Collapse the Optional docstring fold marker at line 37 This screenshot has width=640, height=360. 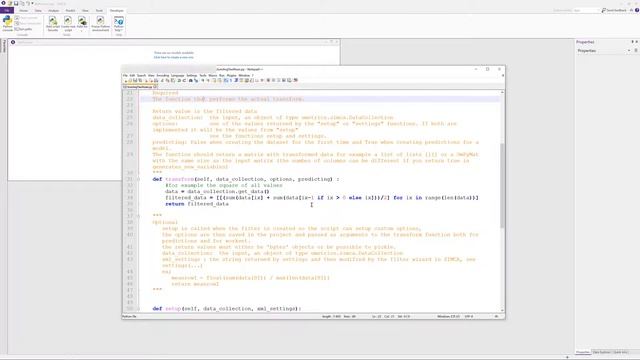coord(138,216)
